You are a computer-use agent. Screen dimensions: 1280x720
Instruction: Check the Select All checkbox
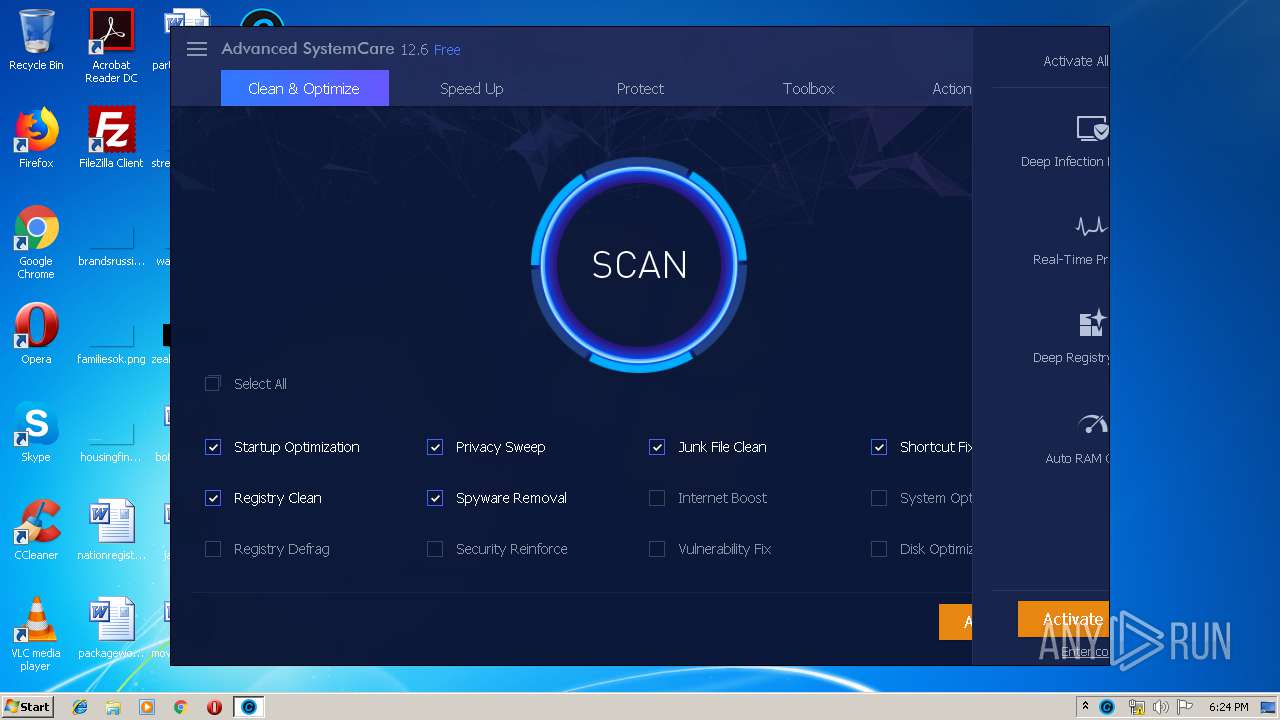coord(212,384)
